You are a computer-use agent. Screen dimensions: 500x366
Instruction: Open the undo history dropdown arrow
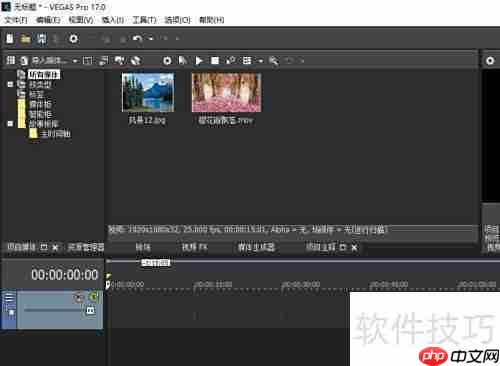151,39
